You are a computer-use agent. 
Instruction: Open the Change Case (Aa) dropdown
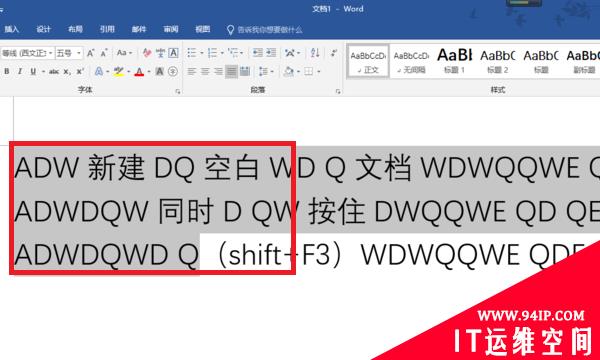124,53
